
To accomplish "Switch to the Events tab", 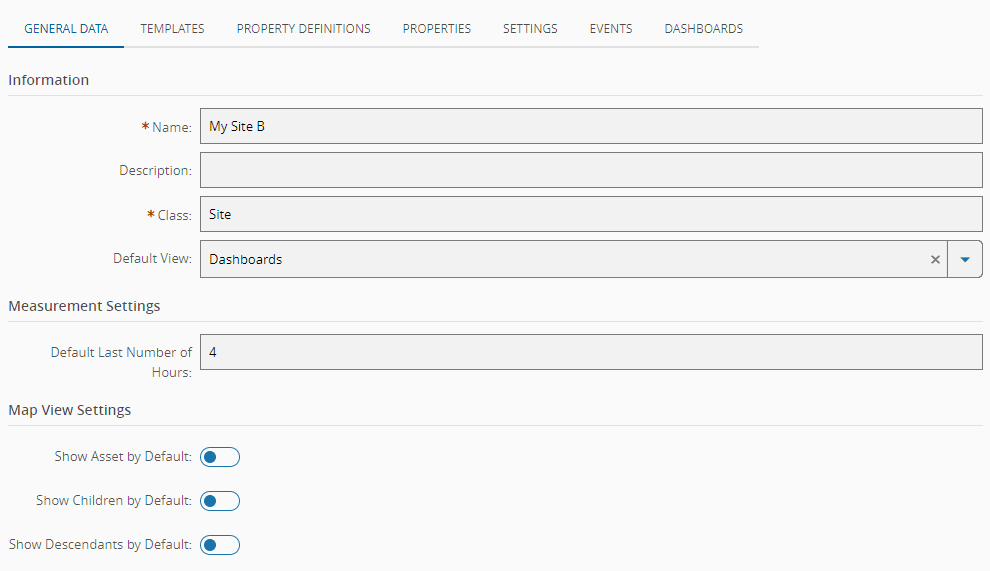I will point(610,29).
